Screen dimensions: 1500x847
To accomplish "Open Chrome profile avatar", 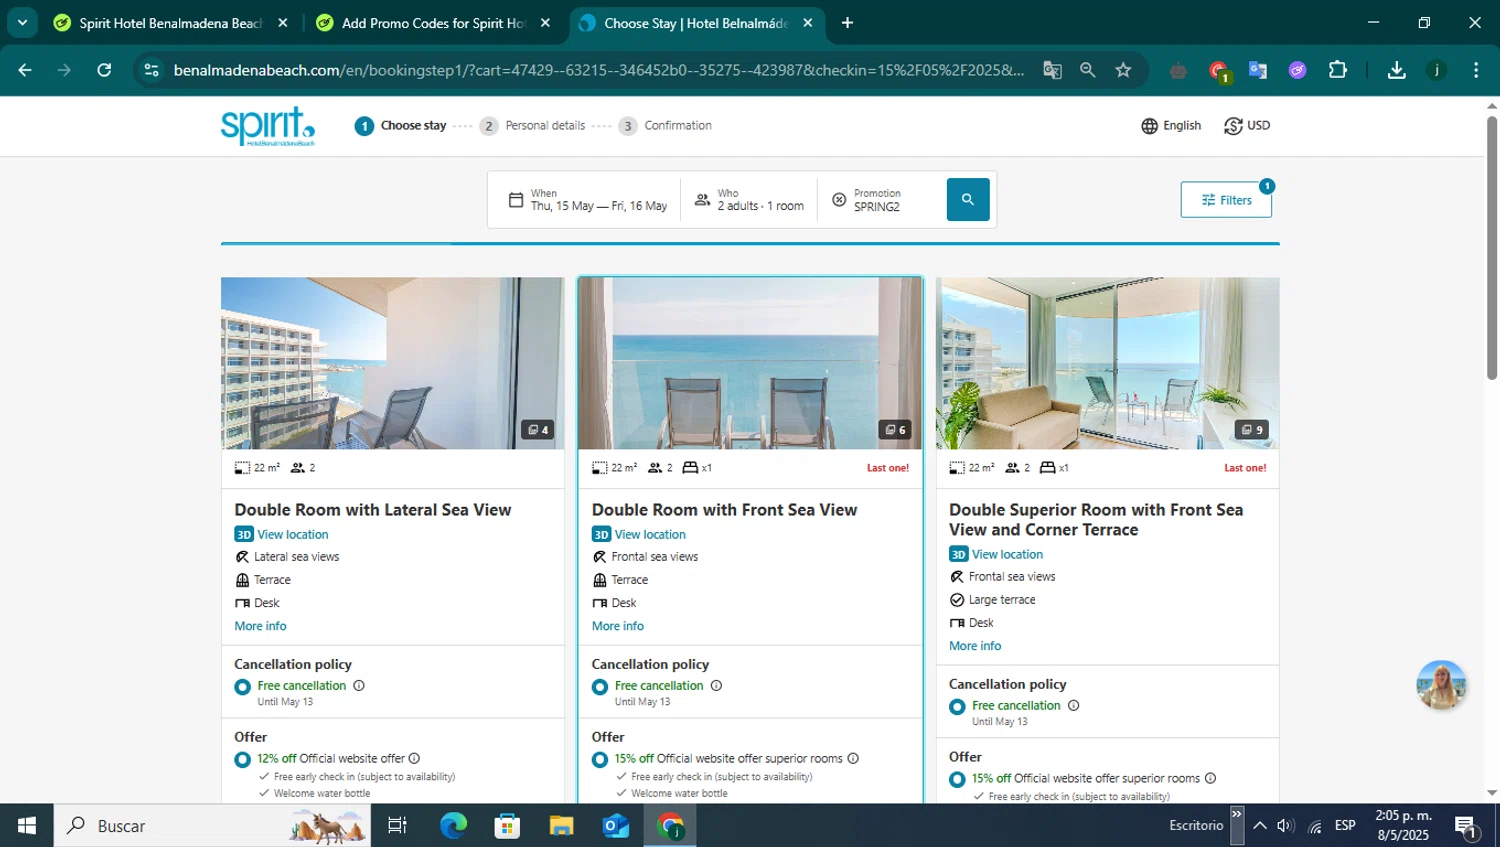I will click(x=1436, y=70).
